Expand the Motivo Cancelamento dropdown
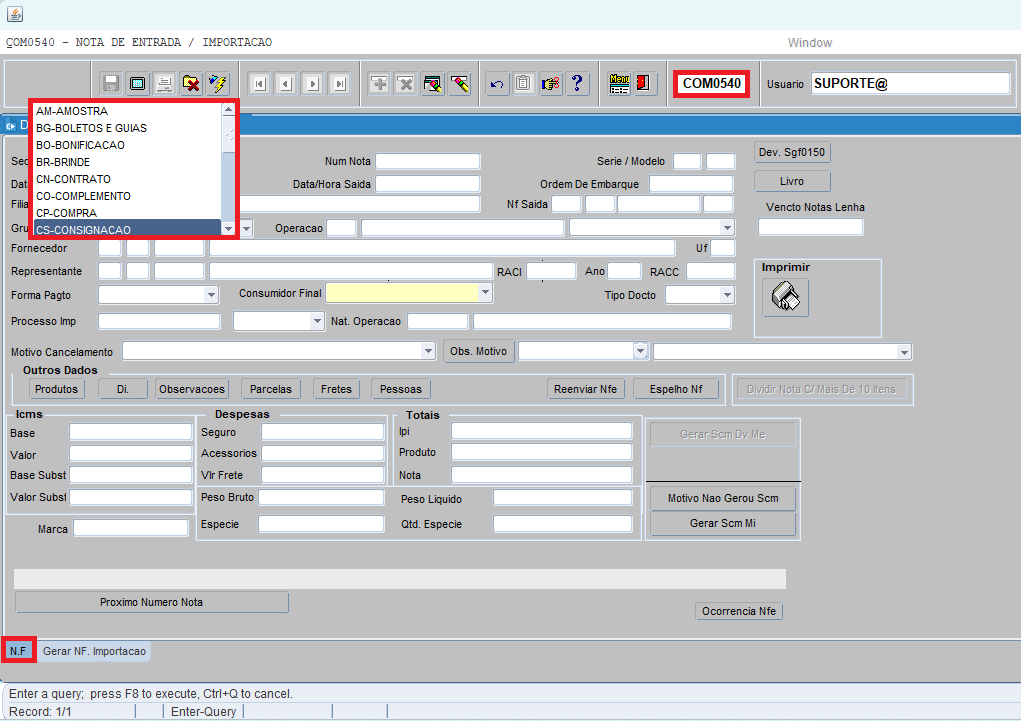The image size is (1021, 721). tap(428, 351)
